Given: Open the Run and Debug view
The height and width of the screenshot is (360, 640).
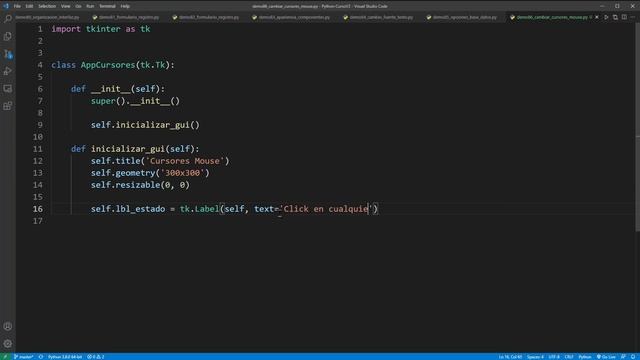Looking at the screenshot, I should click(x=8, y=71).
